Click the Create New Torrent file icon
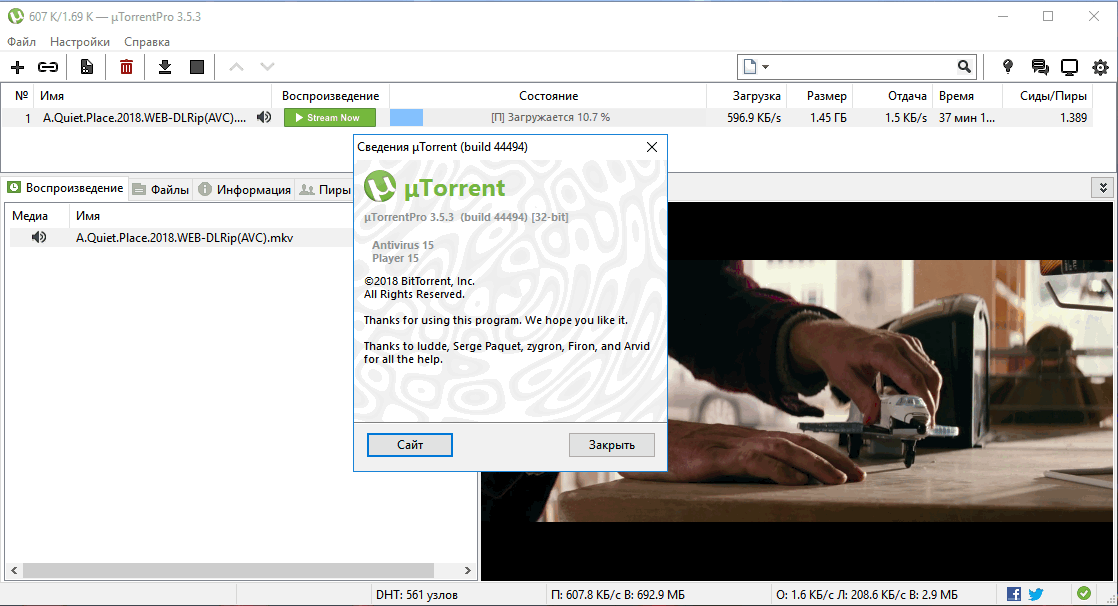 (87, 67)
